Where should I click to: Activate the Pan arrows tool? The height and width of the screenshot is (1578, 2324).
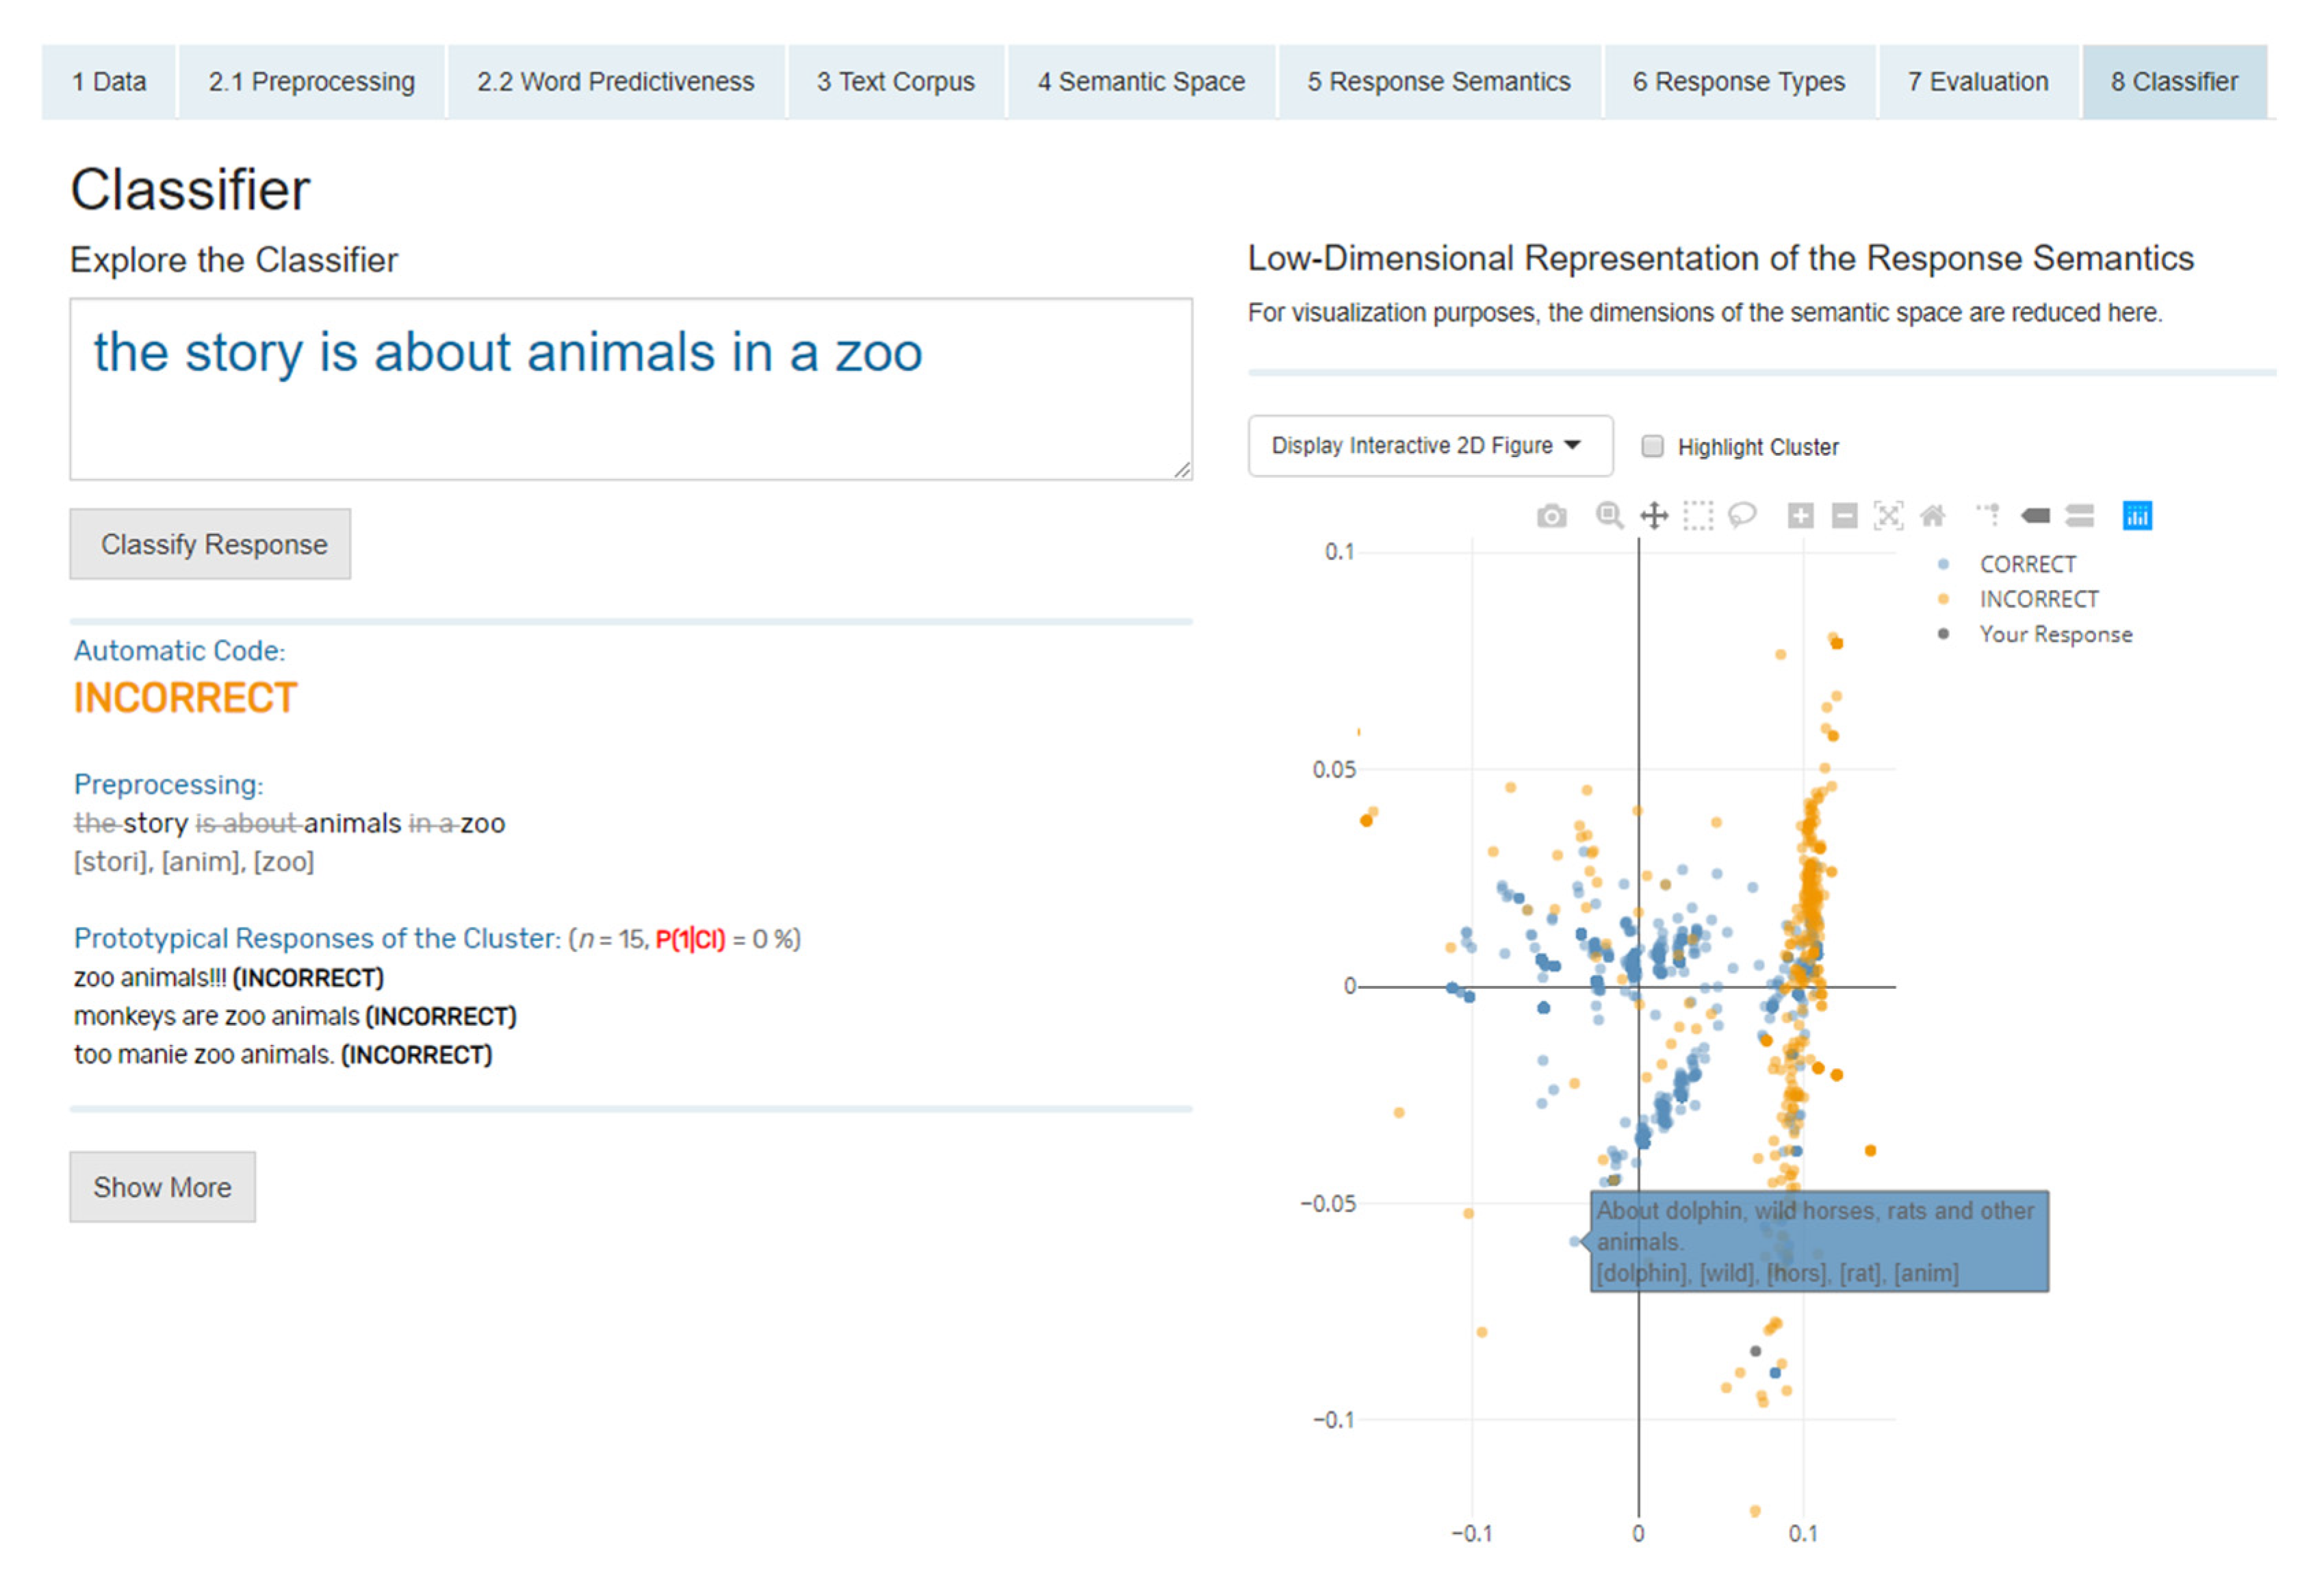(1654, 516)
